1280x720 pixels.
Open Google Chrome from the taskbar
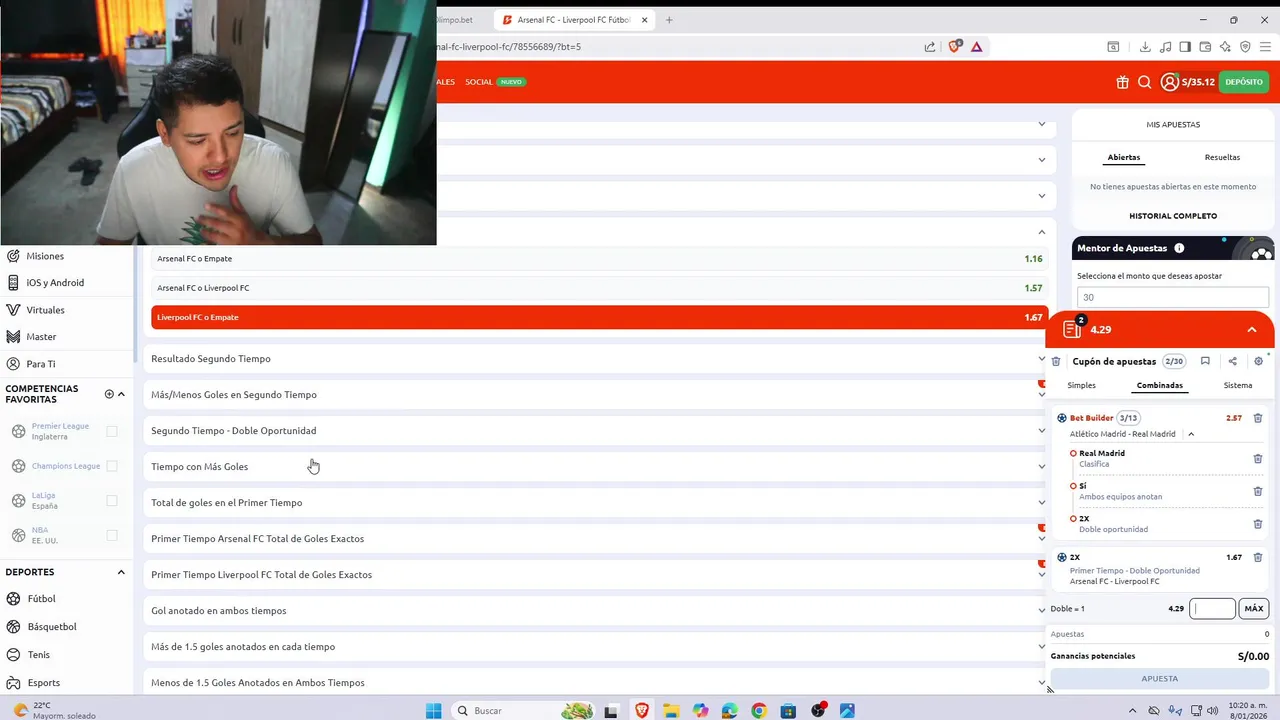[x=759, y=711]
